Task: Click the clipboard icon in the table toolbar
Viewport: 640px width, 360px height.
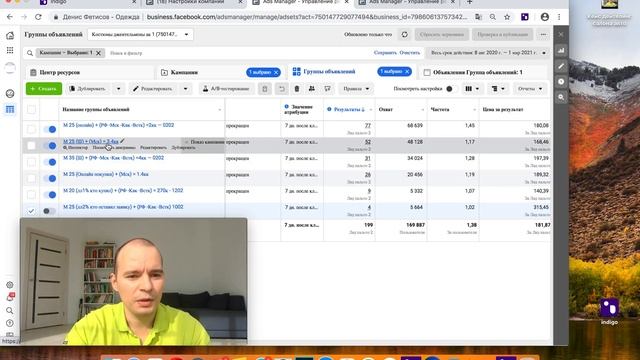Action: click(264, 89)
